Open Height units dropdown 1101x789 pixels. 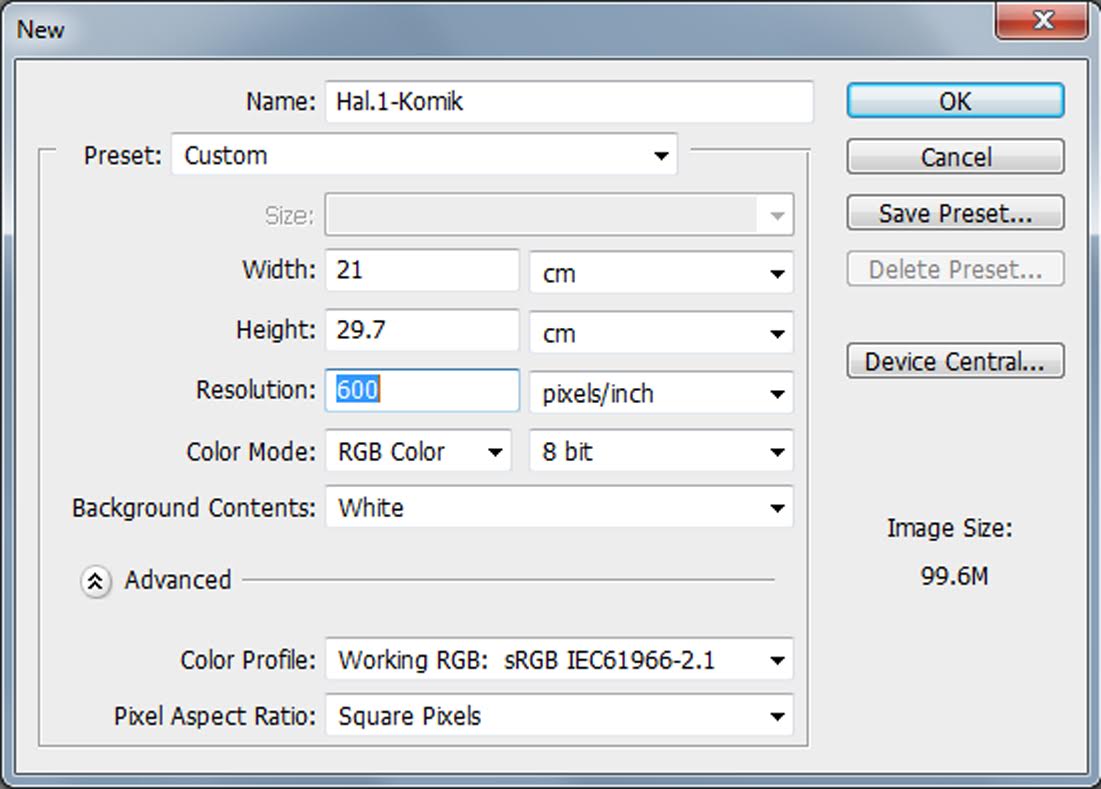click(660, 333)
